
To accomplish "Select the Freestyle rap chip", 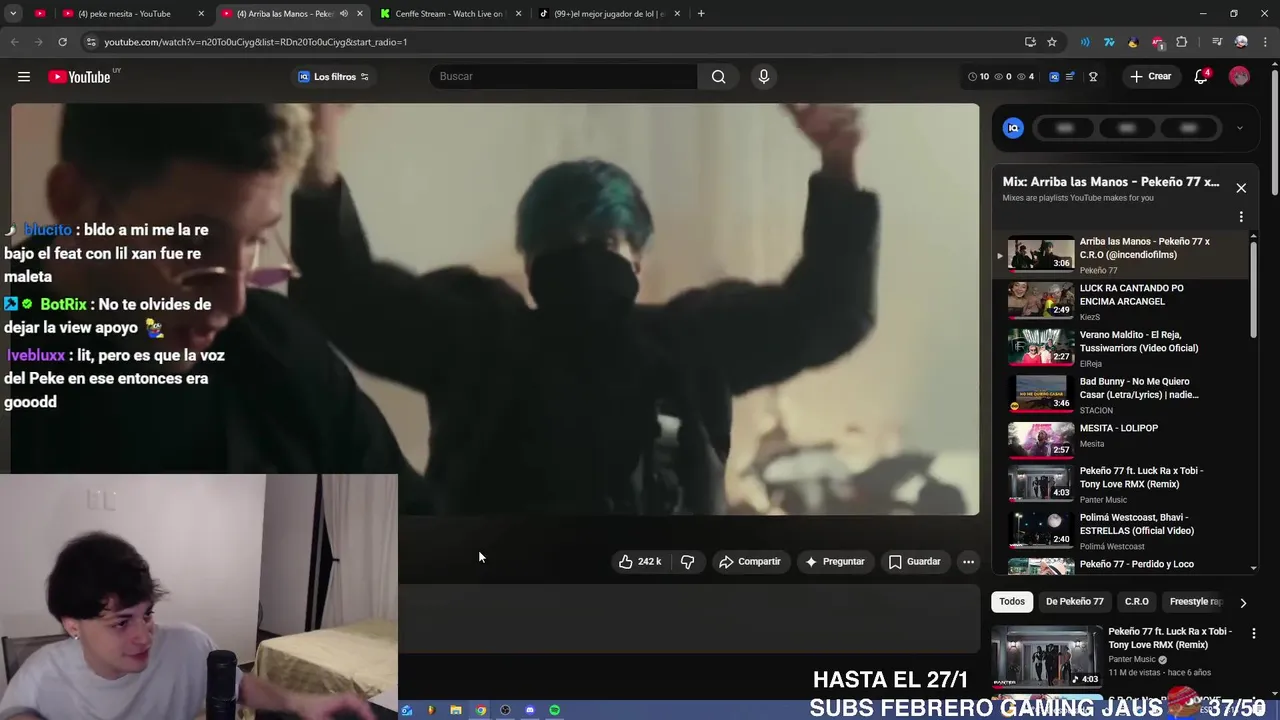I will click(x=1195, y=602).
